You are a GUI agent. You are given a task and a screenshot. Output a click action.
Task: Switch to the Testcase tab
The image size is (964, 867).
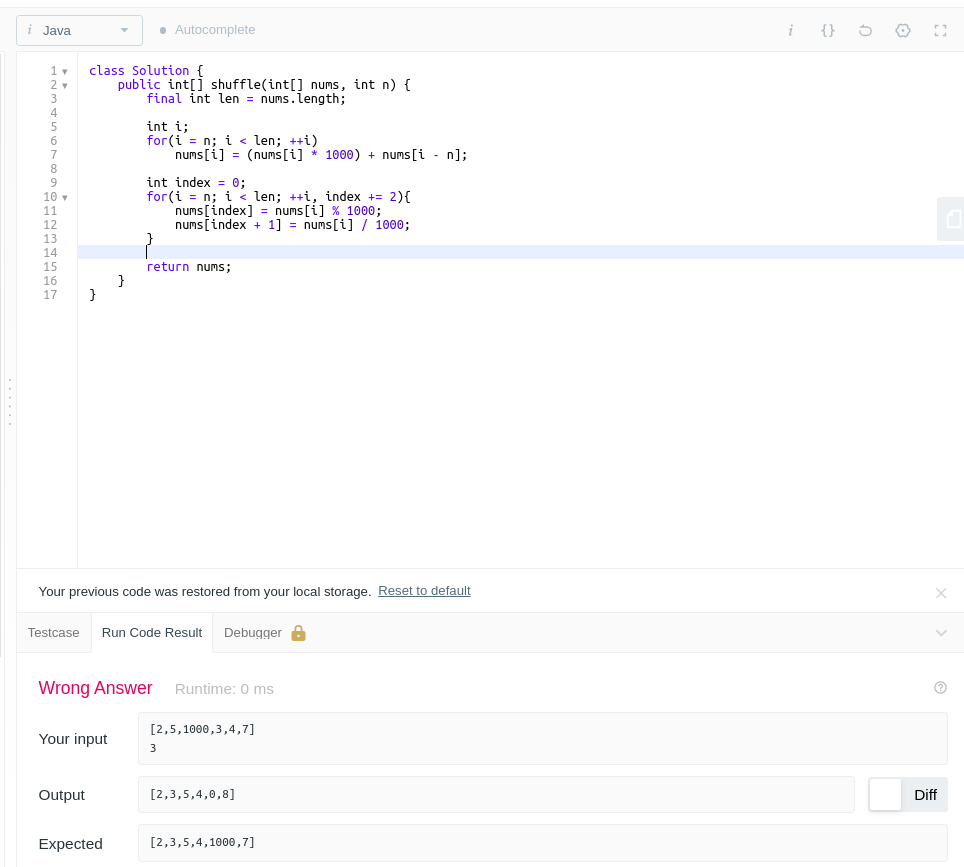53,633
